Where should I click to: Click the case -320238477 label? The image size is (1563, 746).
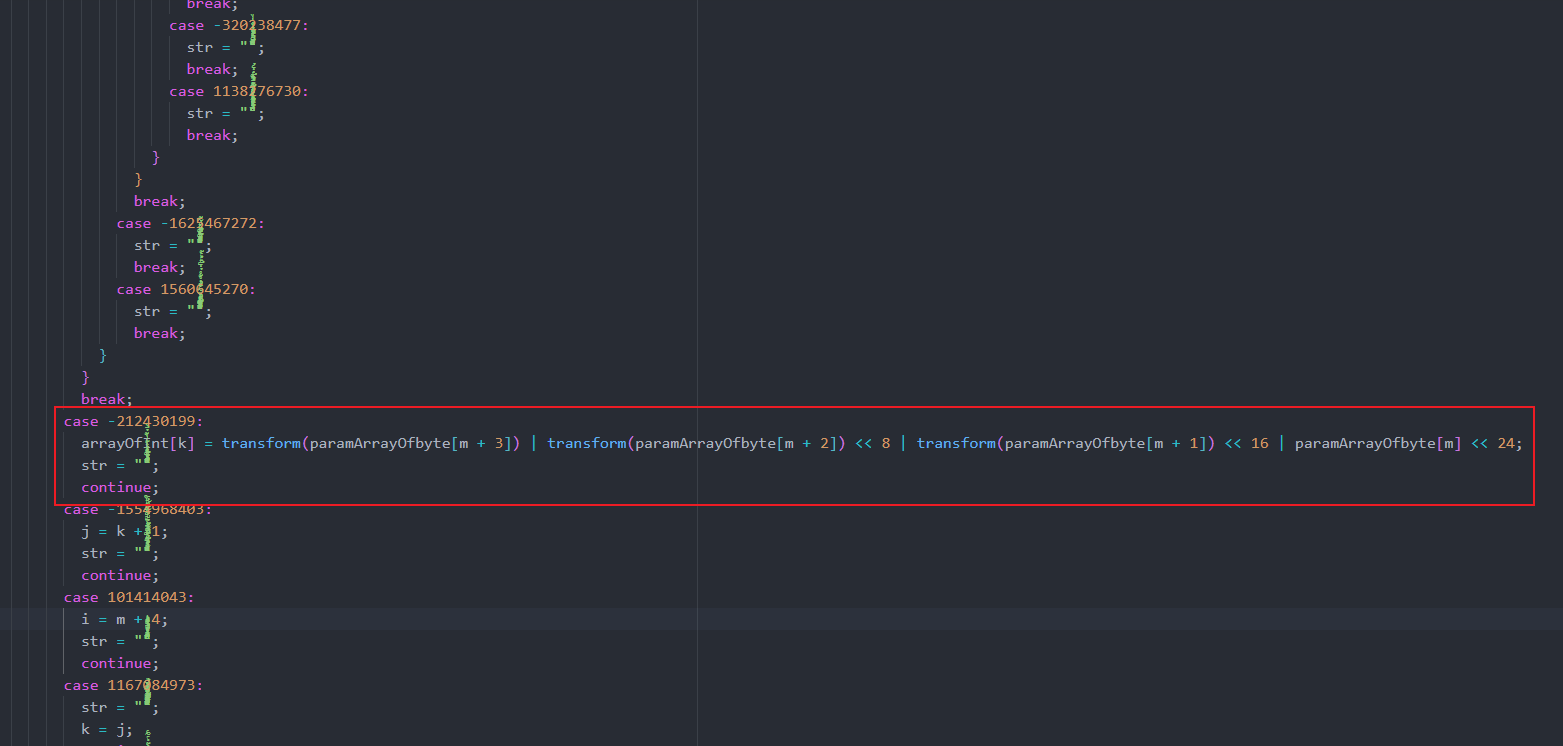click(x=239, y=25)
